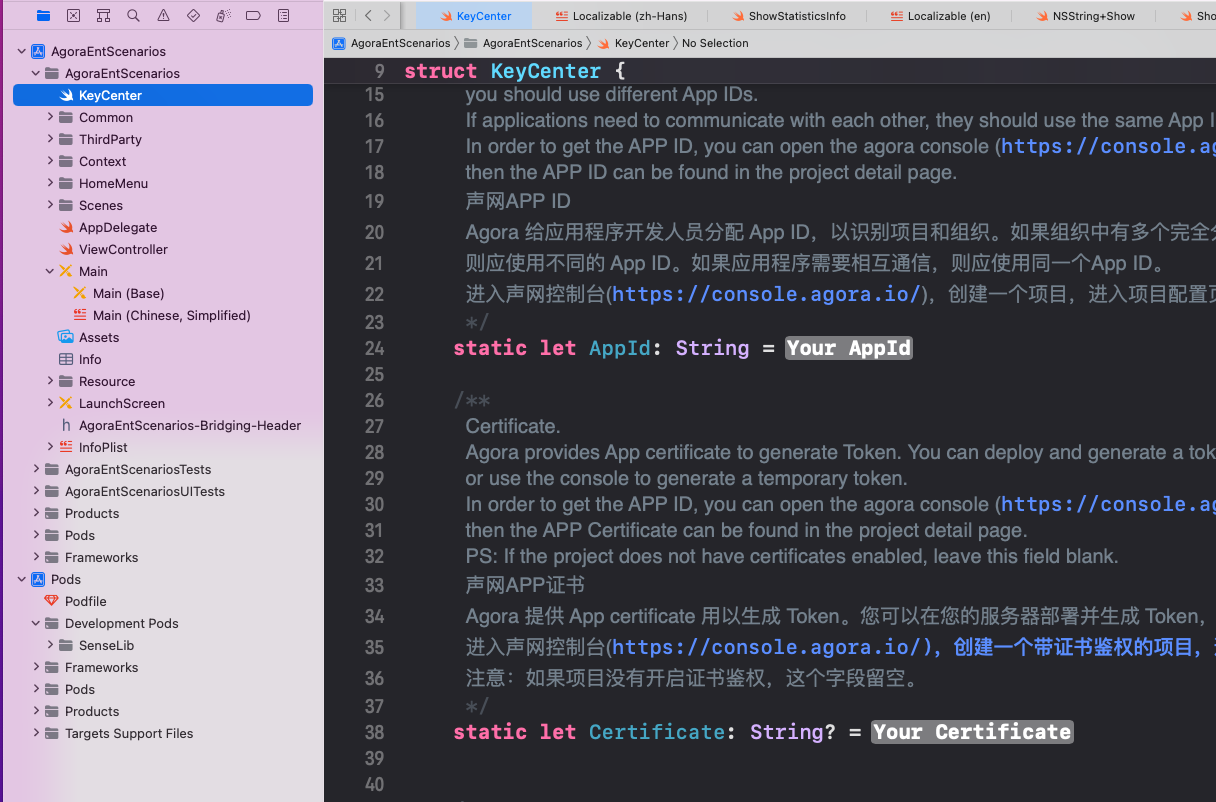Expand the Targets Support Files folder
1216x802 pixels.
(x=36, y=733)
